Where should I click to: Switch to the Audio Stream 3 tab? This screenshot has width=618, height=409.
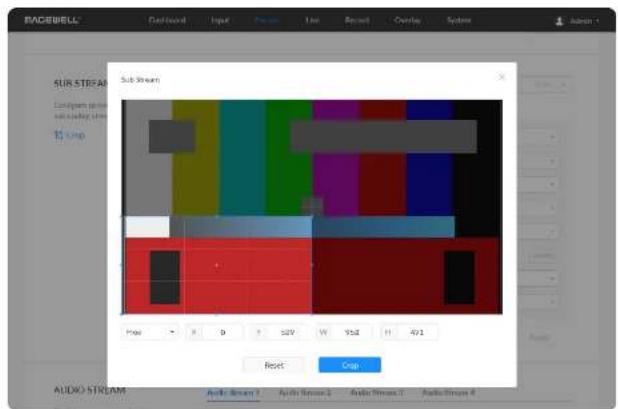[377, 392]
